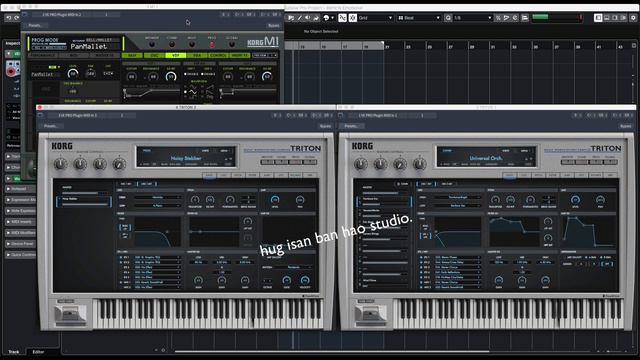Select the Monitor speaker tool in Cubase toolbar
Screen dimensions: 640x360
click(307, 18)
